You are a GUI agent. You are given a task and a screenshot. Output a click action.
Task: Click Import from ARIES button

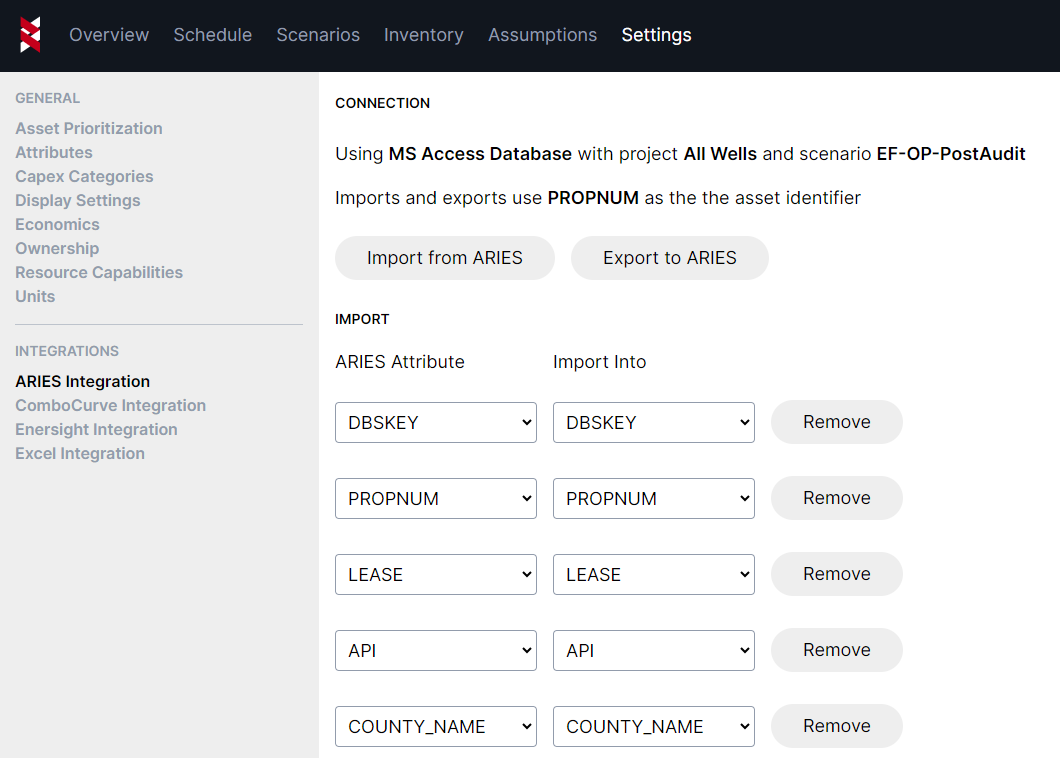pos(444,258)
